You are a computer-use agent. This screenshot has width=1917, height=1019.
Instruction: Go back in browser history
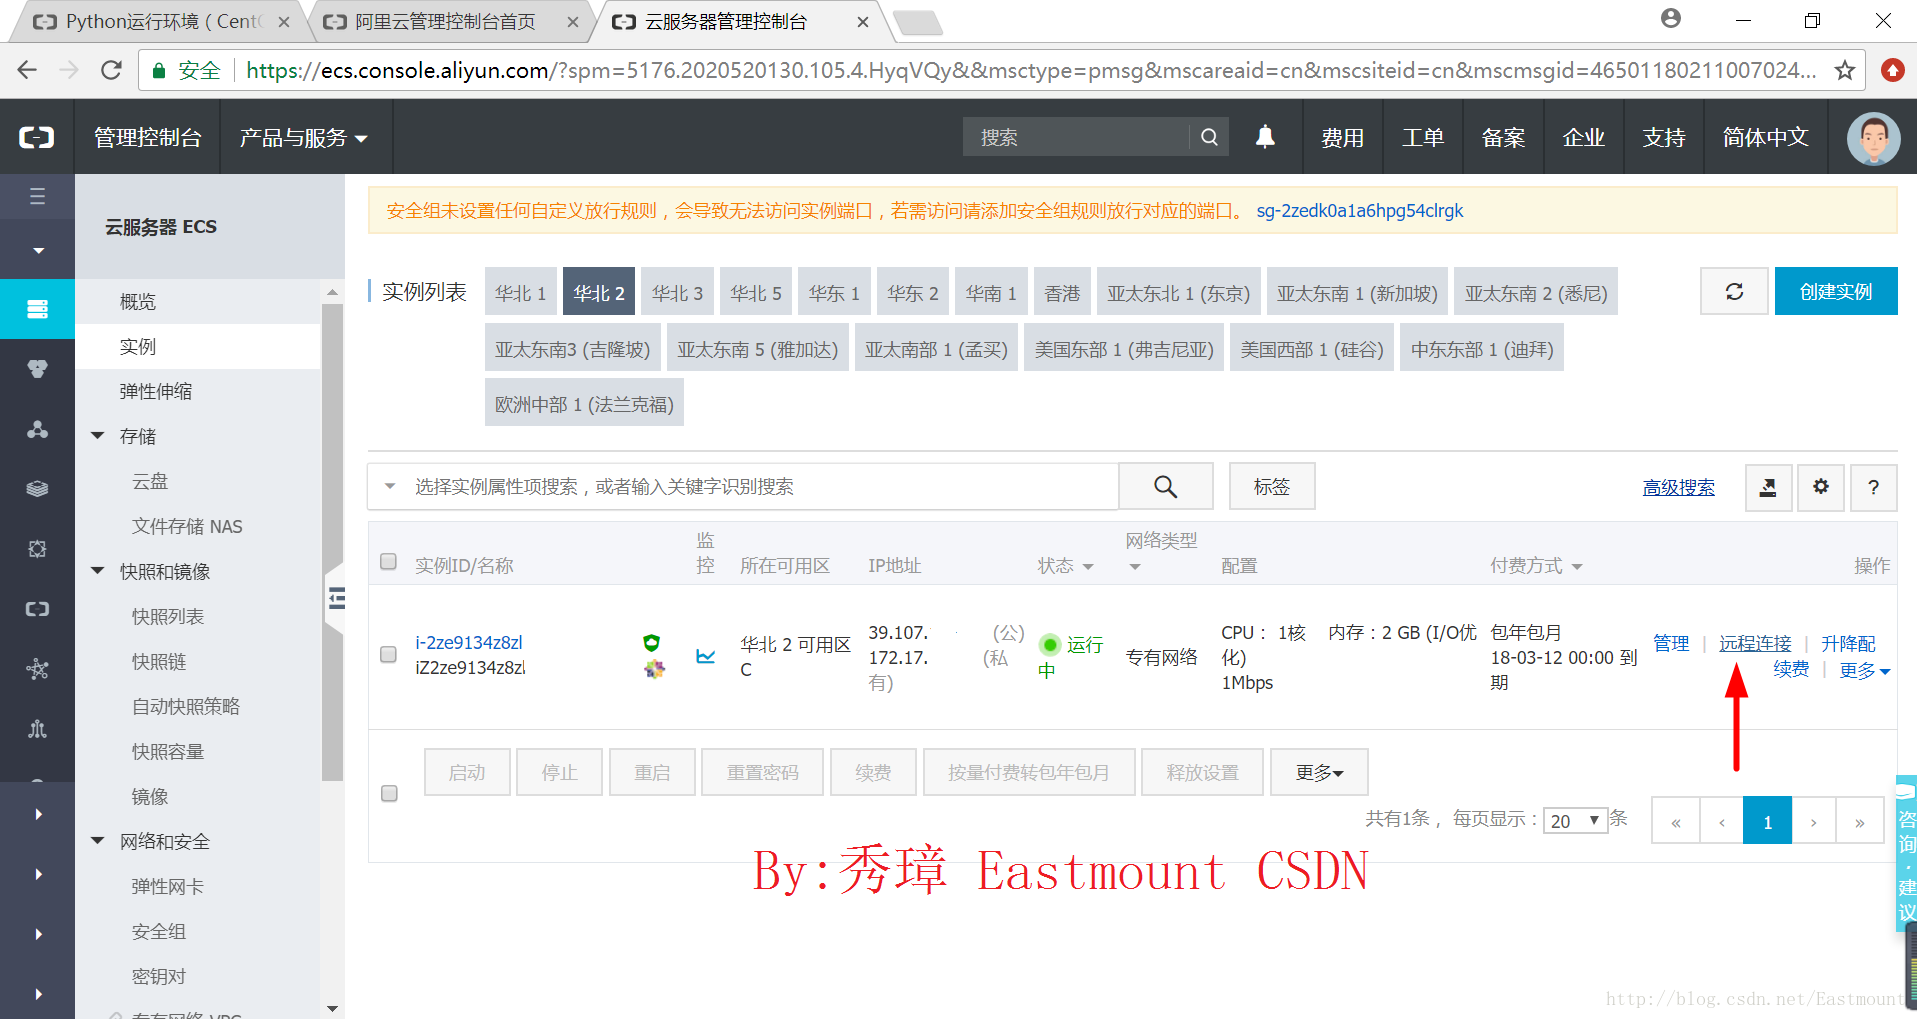(27, 70)
